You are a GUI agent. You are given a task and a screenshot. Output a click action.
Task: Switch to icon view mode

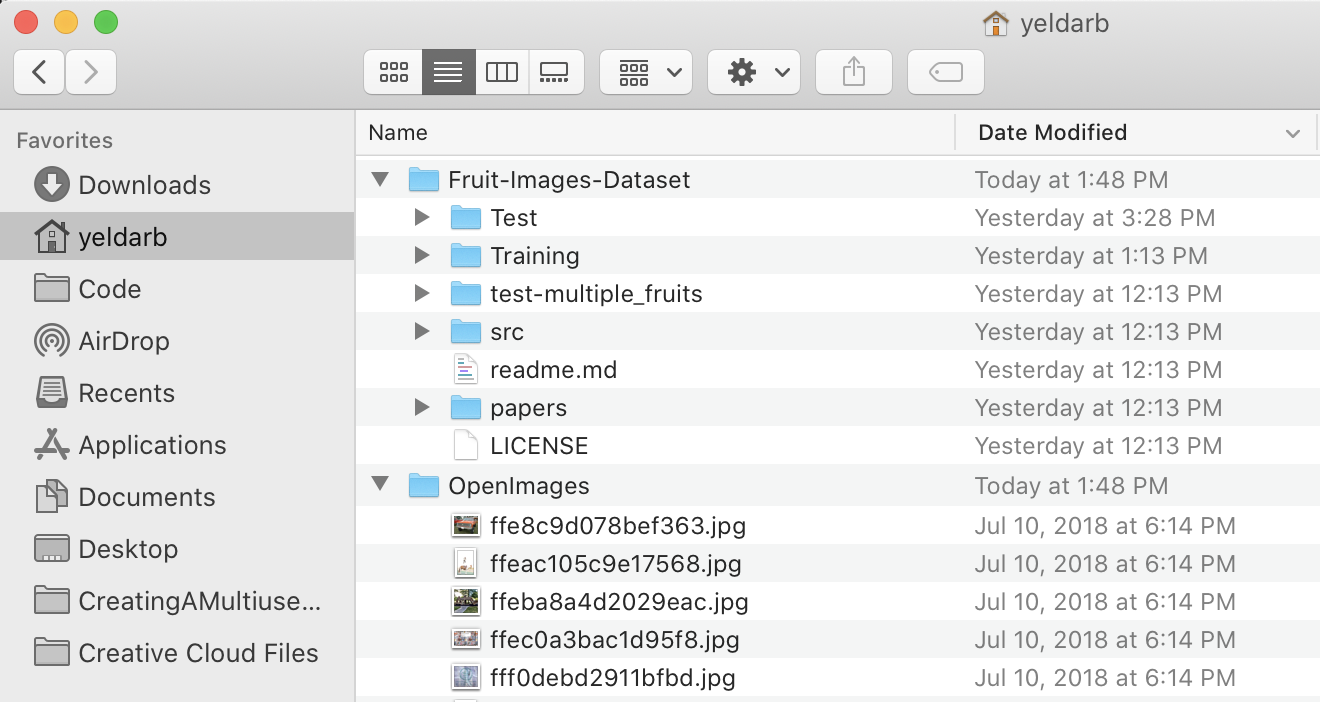click(392, 71)
